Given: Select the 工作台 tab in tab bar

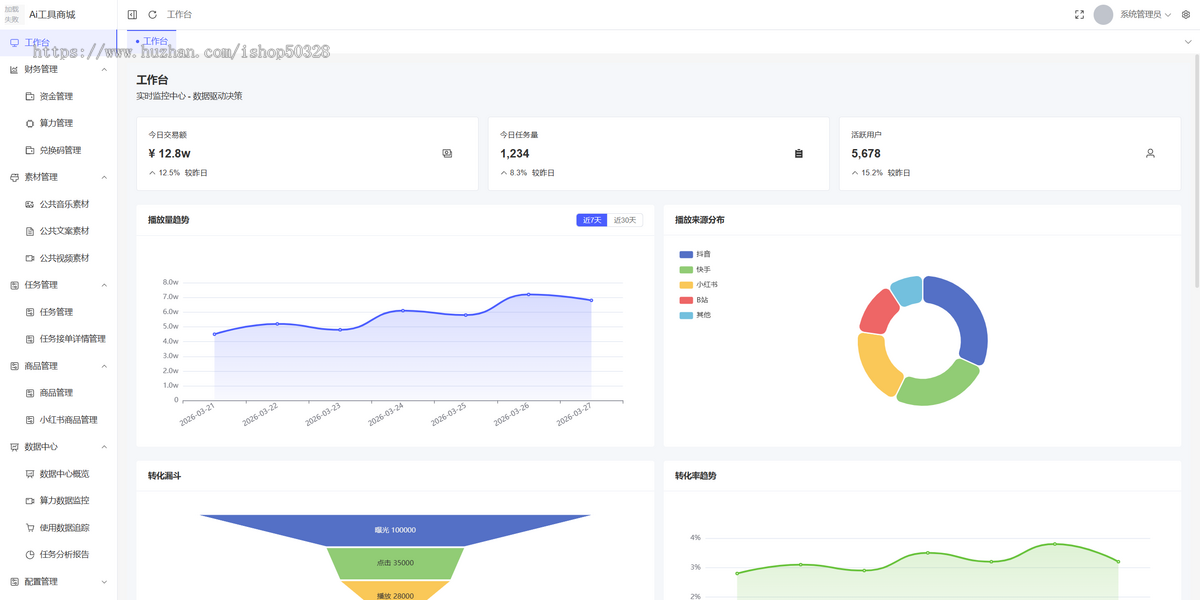Looking at the screenshot, I should pyautogui.click(x=153, y=42).
